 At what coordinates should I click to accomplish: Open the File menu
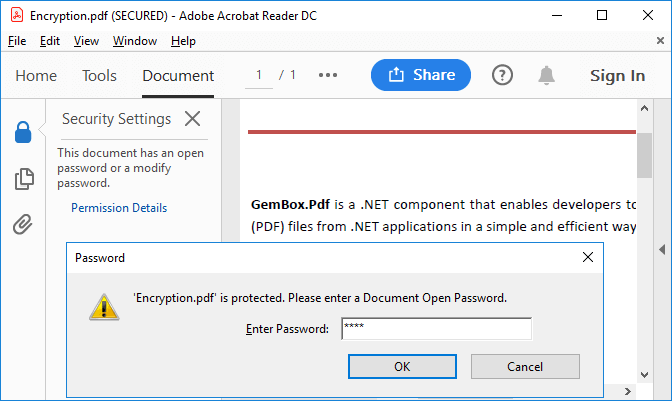(x=17, y=41)
